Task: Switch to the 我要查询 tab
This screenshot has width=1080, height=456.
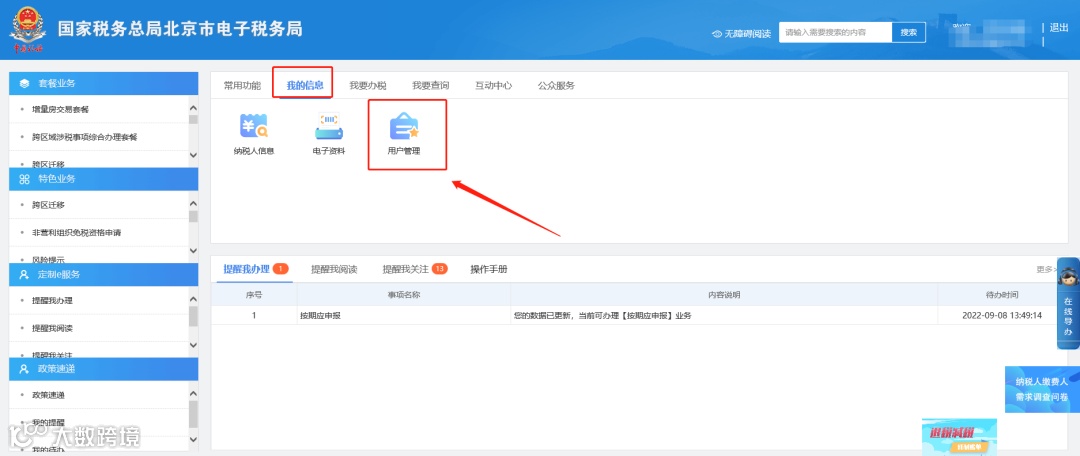Action: coord(430,86)
